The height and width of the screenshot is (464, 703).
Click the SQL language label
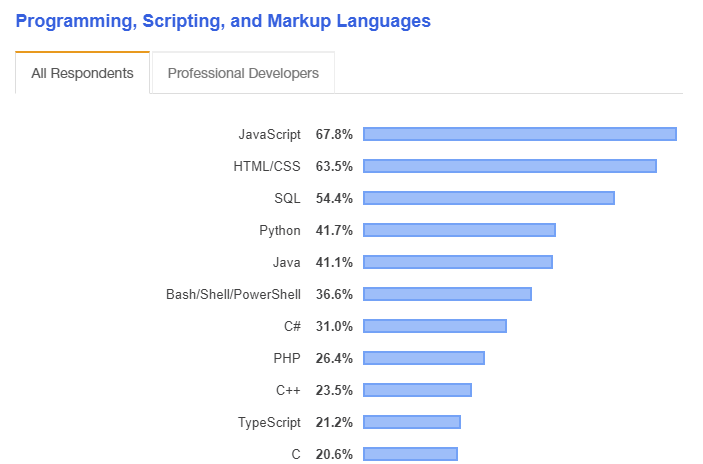287,198
